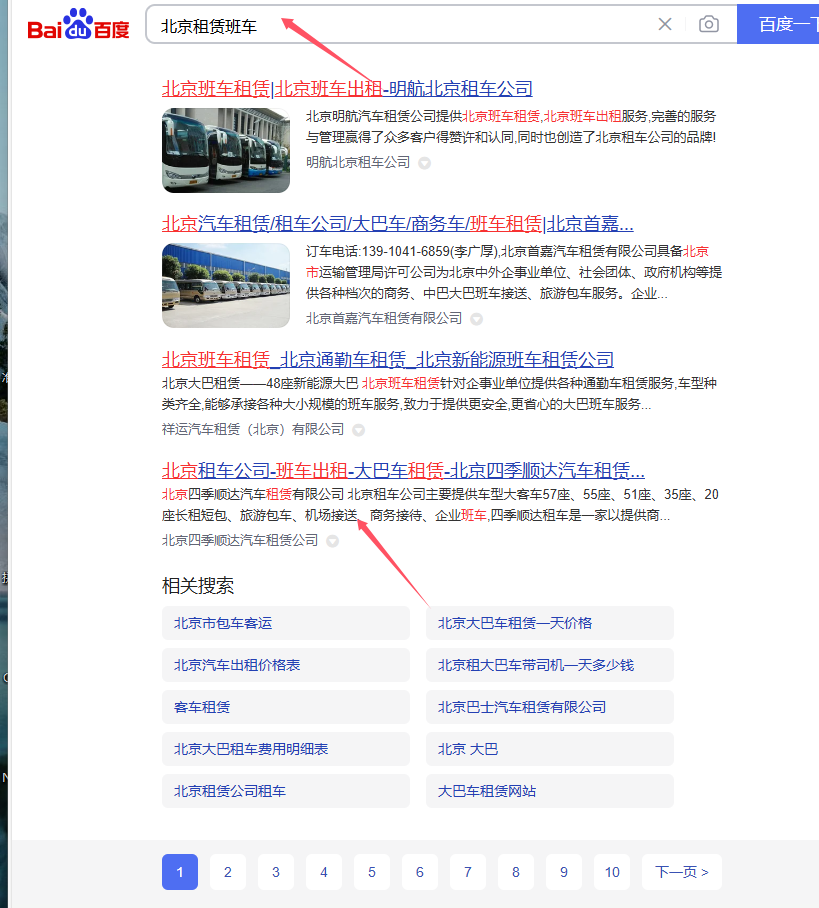This screenshot has height=908, width=819.
Task: Open image search via the camera icon
Action: (708, 24)
